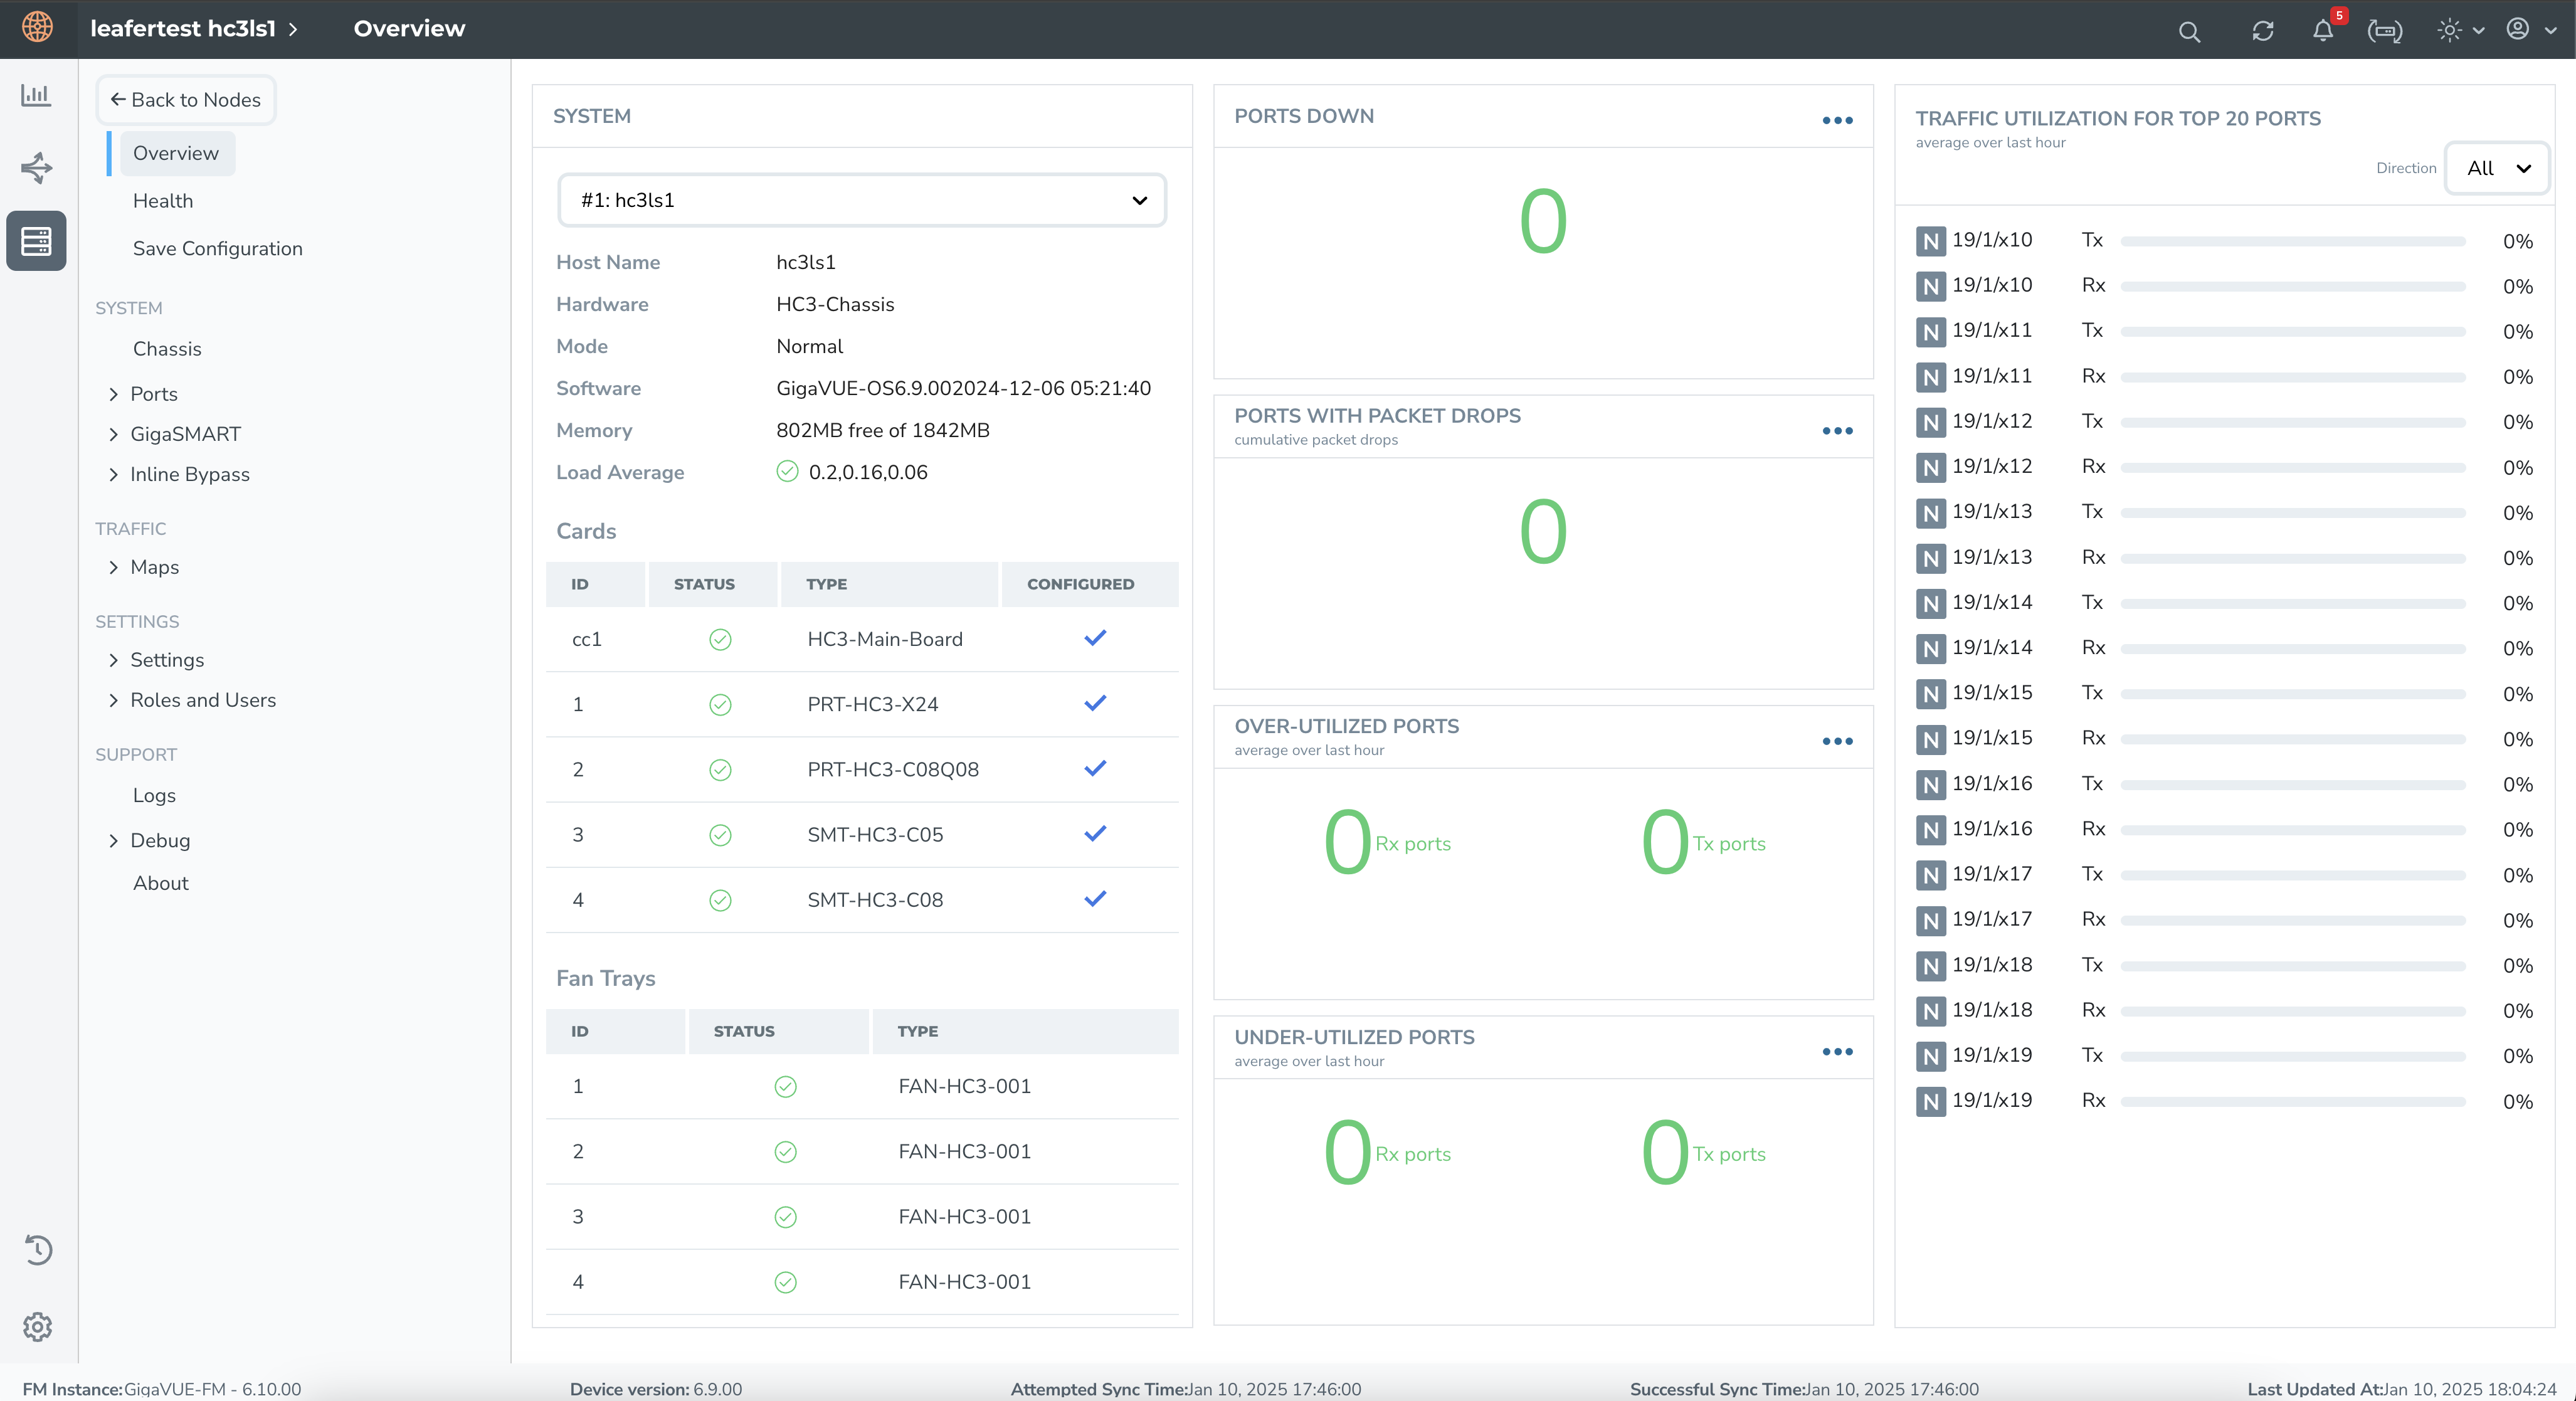Open Over-Utilized Ports three-dot menu

(x=1837, y=742)
